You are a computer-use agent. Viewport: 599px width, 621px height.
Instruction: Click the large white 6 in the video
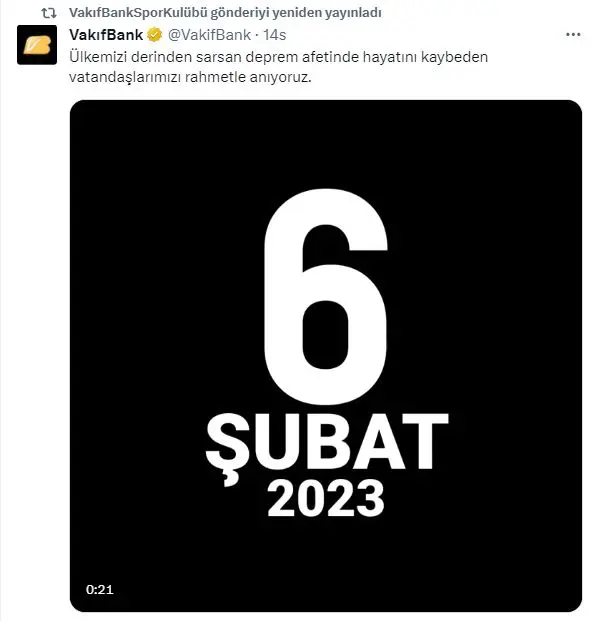pyautogui.click(x=326, y=297)
